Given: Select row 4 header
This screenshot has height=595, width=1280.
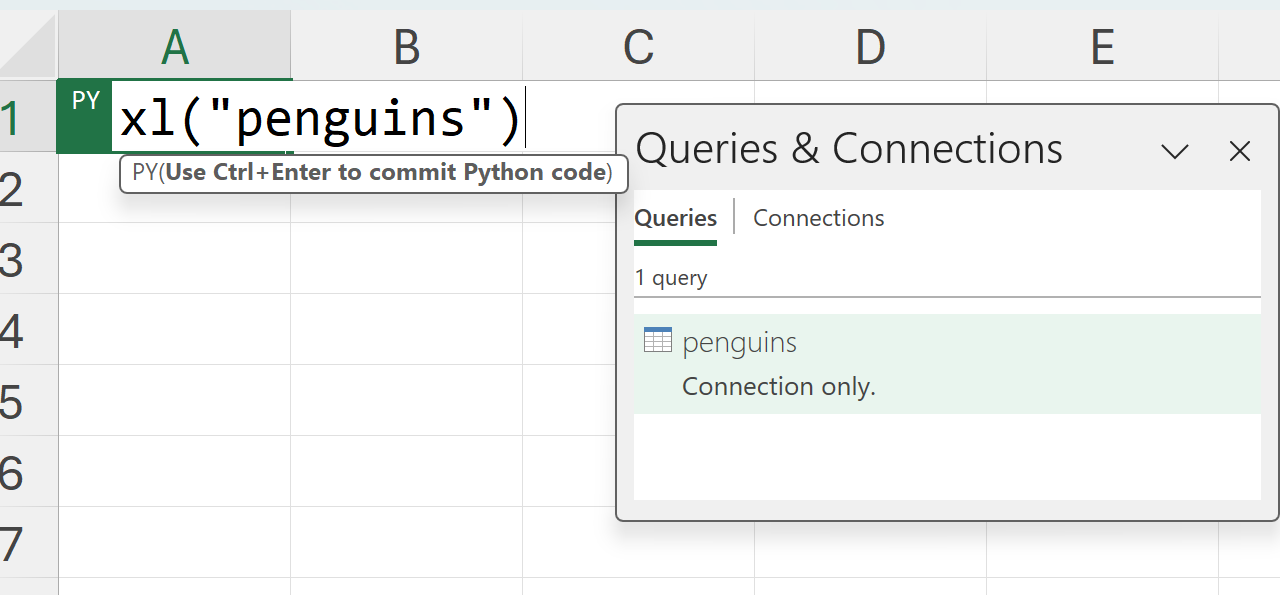Looking at the screenshot, I should click(14, 331).
